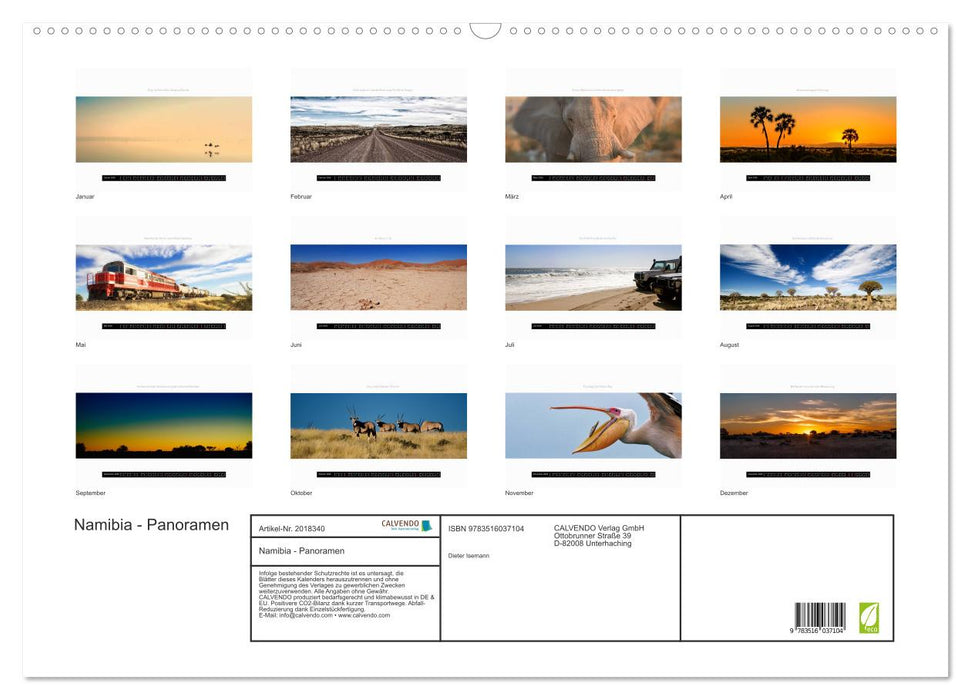Click the blue droplet in CALVENDO logo
This screenshot has width=971, height=700.
coord(426,524)
